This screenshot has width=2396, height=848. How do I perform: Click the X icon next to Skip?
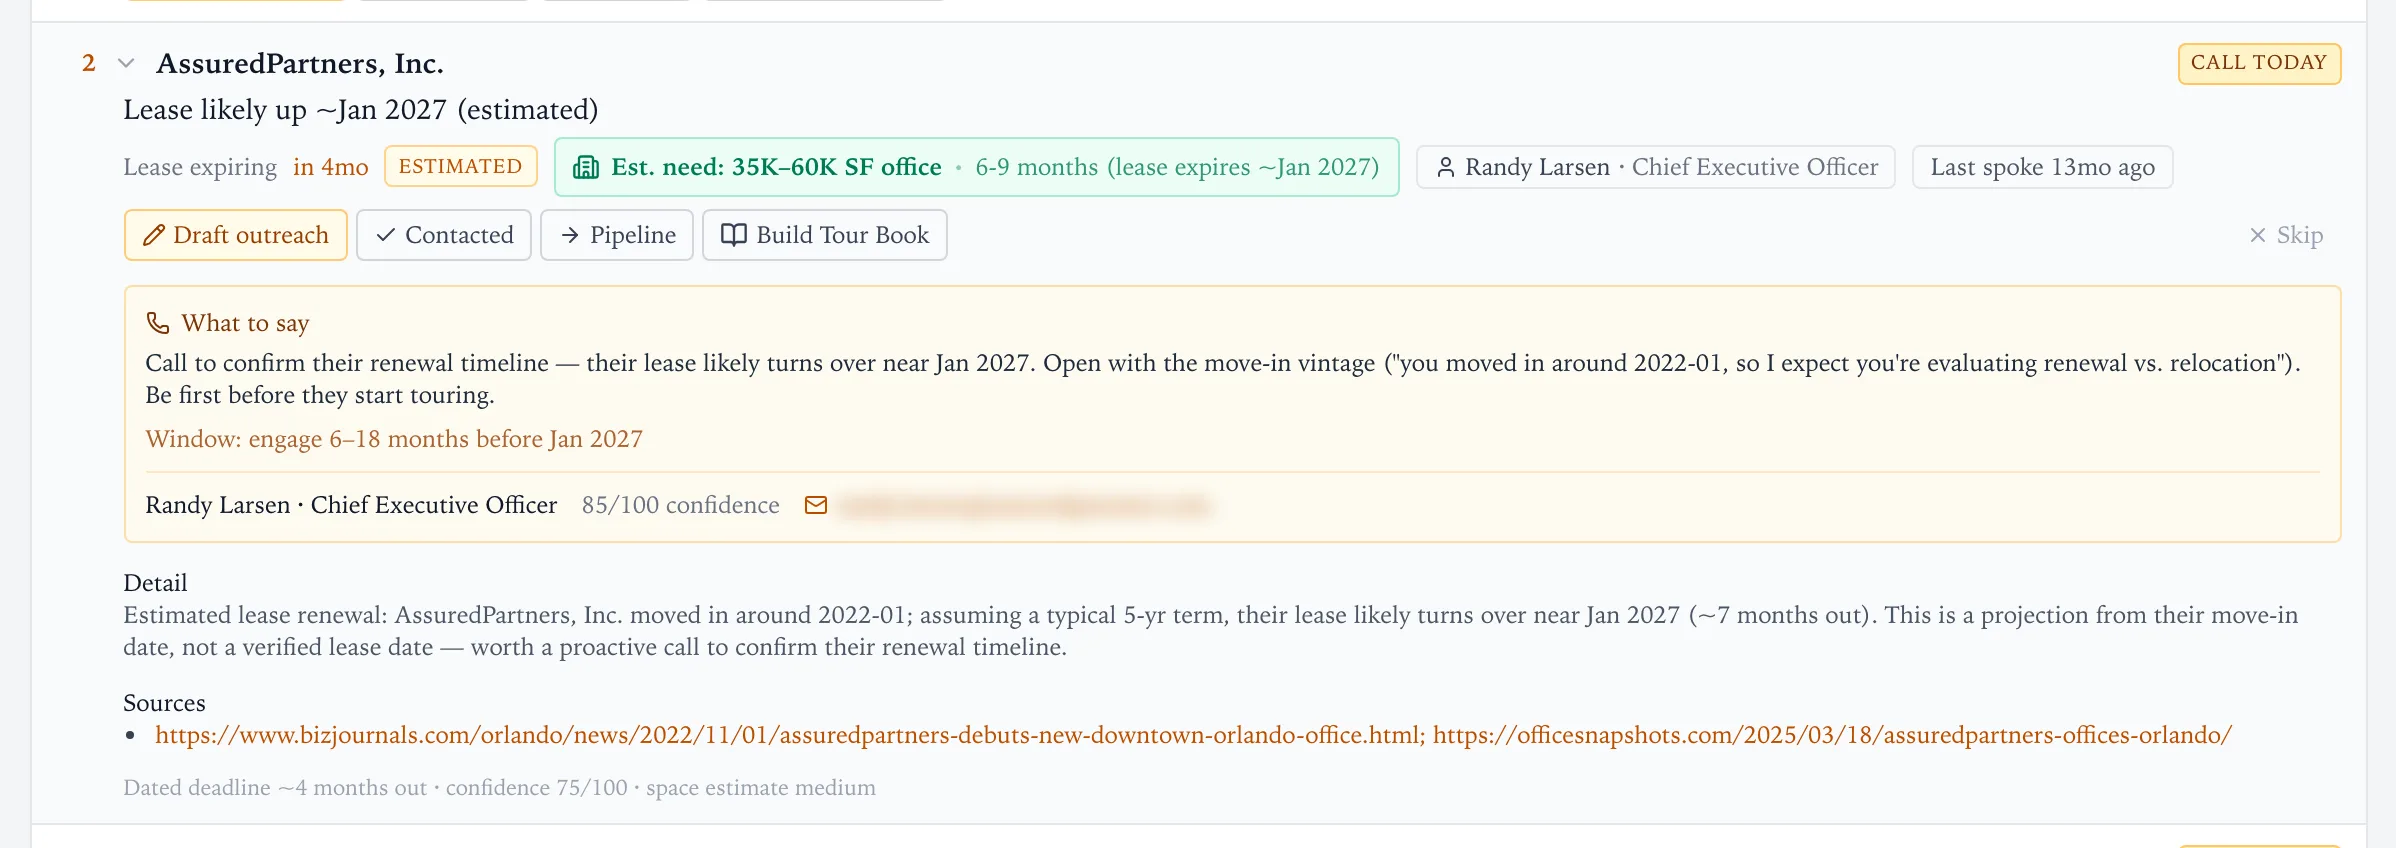(x=2258, y=235)
